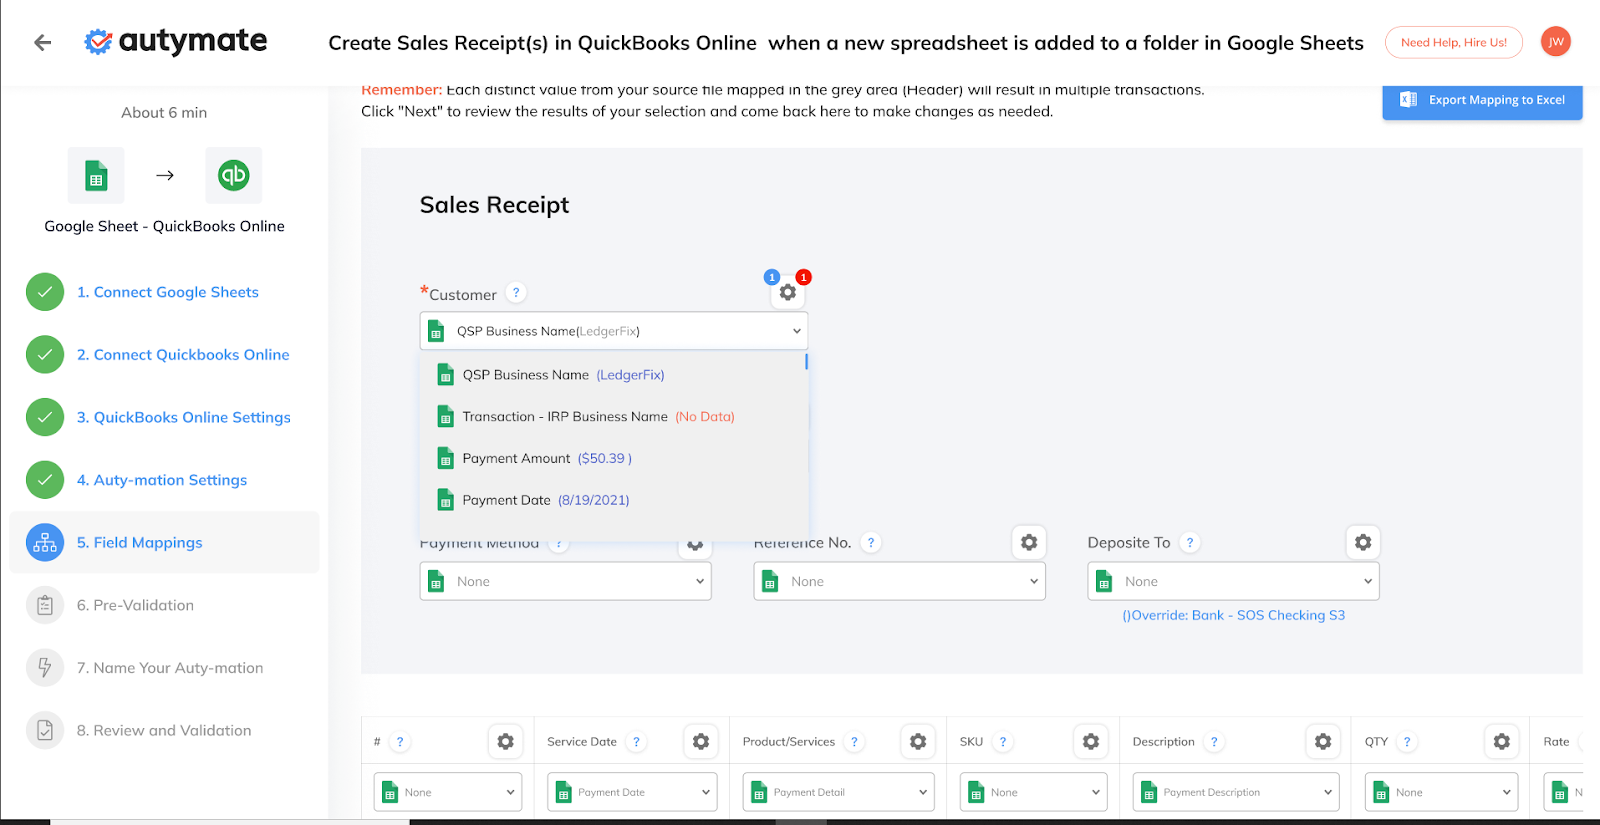
Task: Open Reference No. gear settings
Action: coord(1029,542)
